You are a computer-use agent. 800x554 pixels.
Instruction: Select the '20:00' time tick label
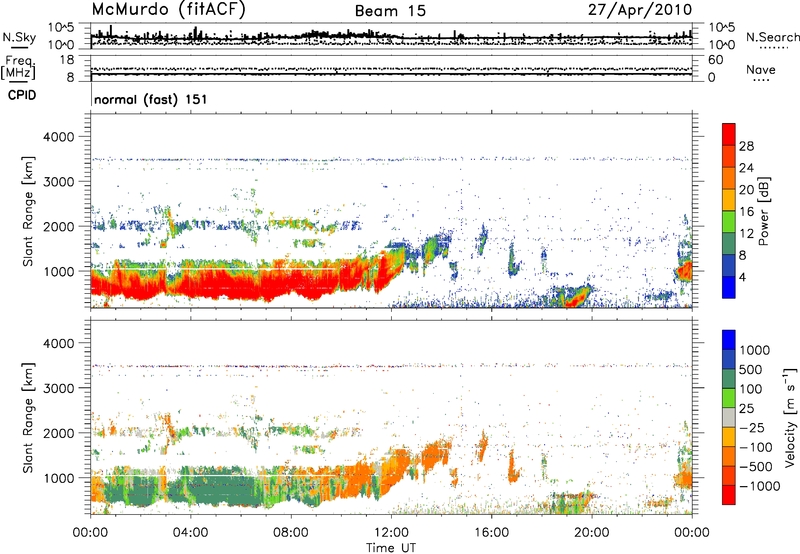pyautogui.click(x=591, y=533)
